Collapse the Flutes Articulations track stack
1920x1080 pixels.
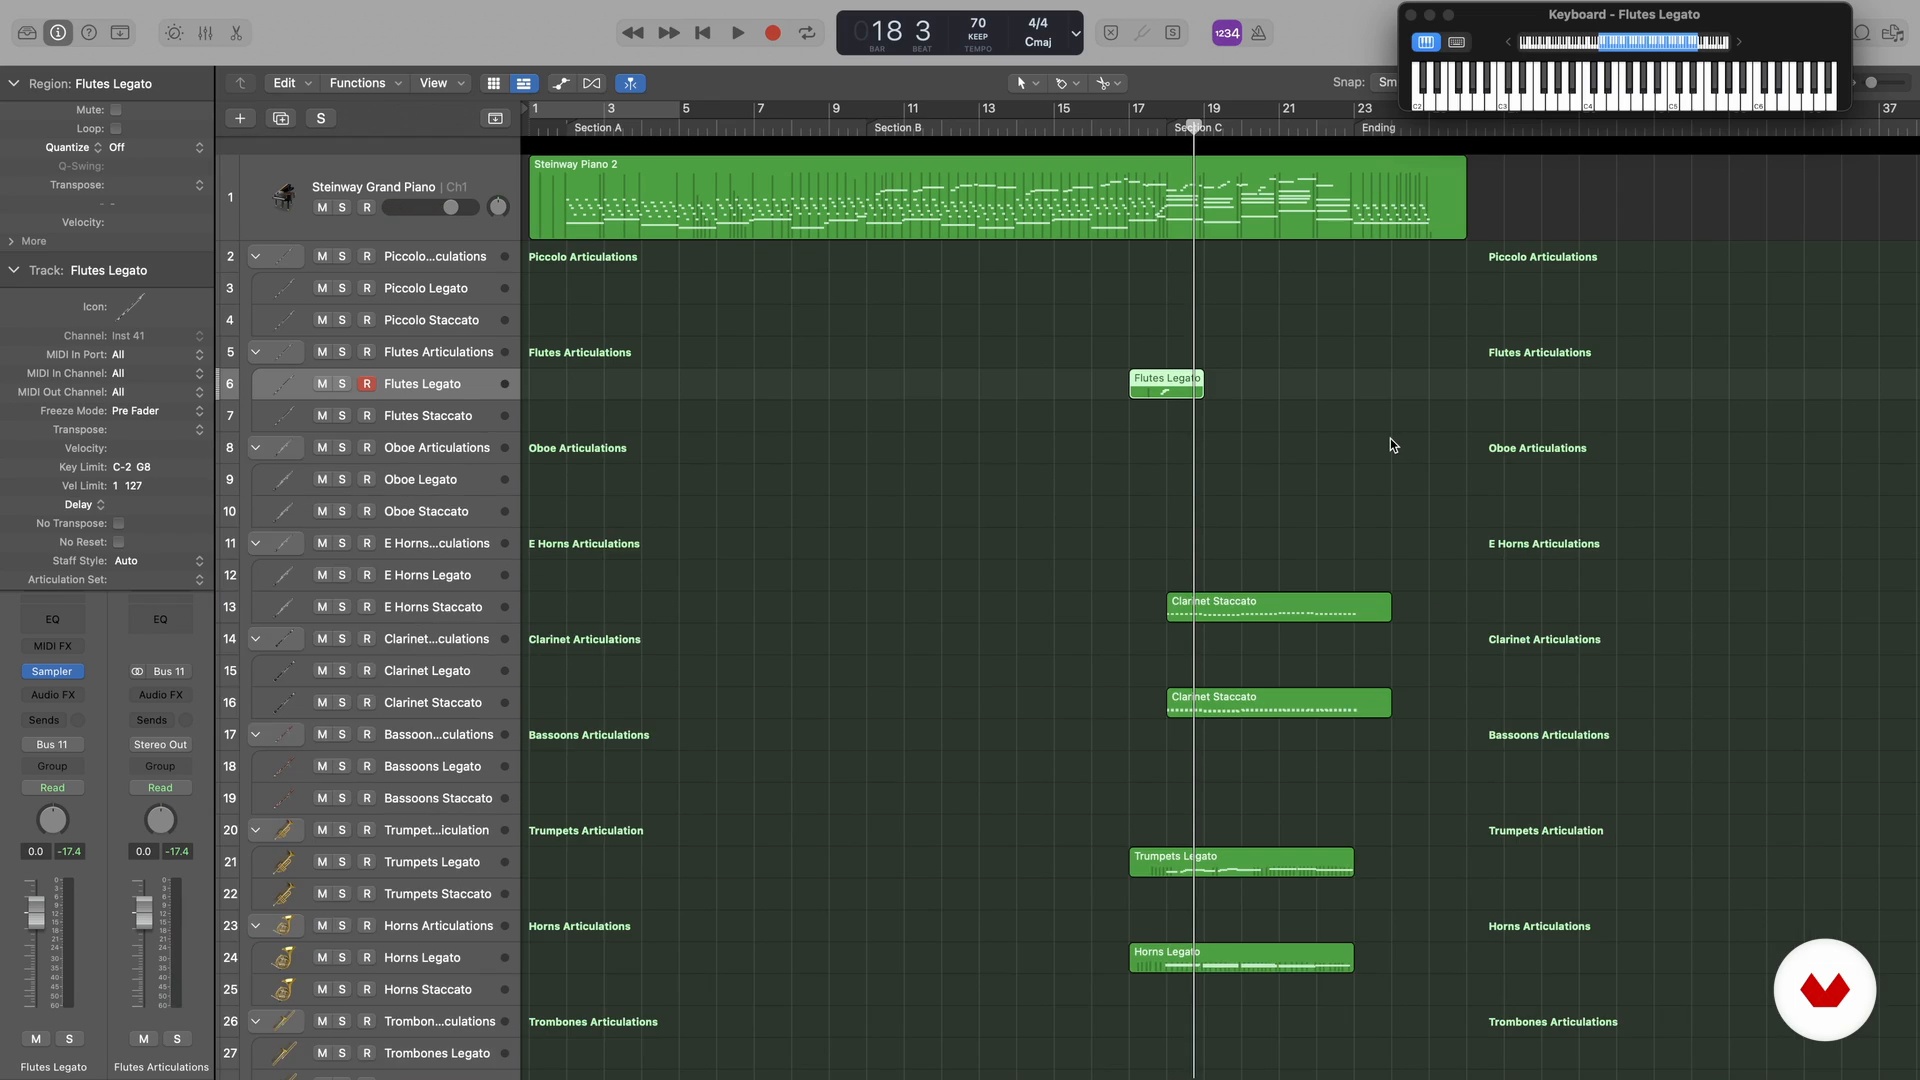[x=256, y=352]
